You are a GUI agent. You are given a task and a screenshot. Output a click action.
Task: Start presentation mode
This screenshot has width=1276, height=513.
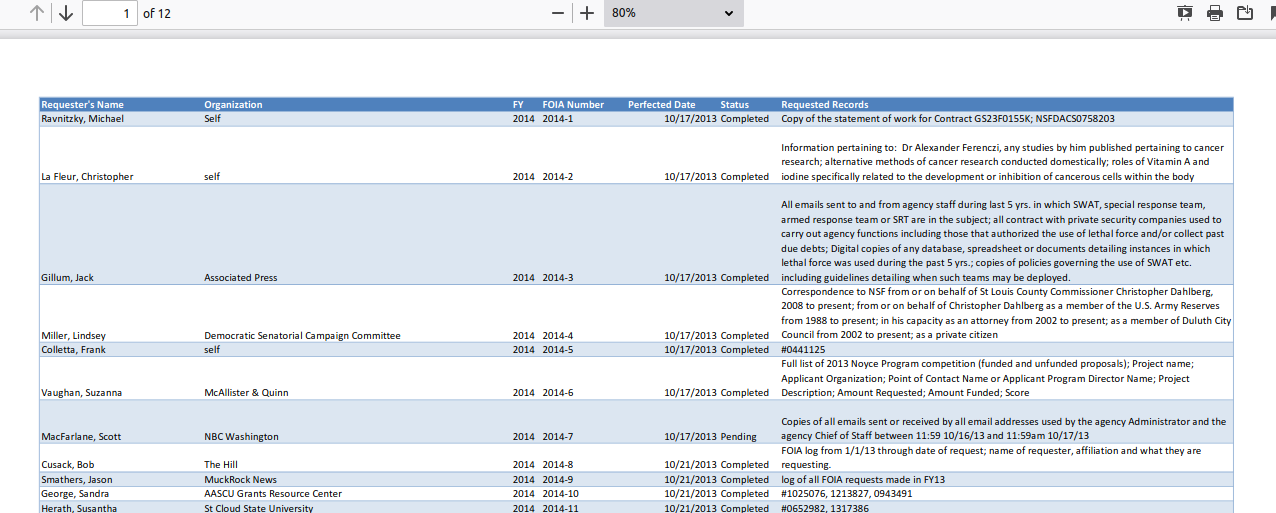coord(1185,13)
